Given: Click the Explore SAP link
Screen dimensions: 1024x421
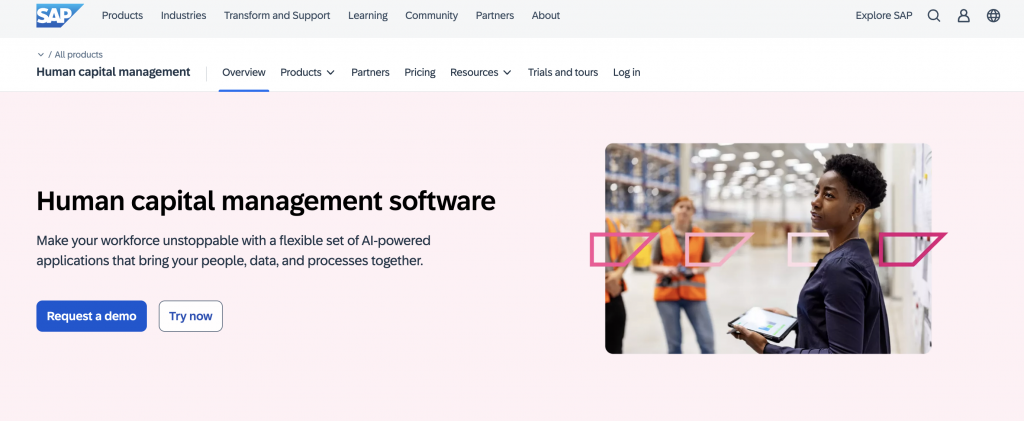Looking at the screenshot, I should coord(884,16).
